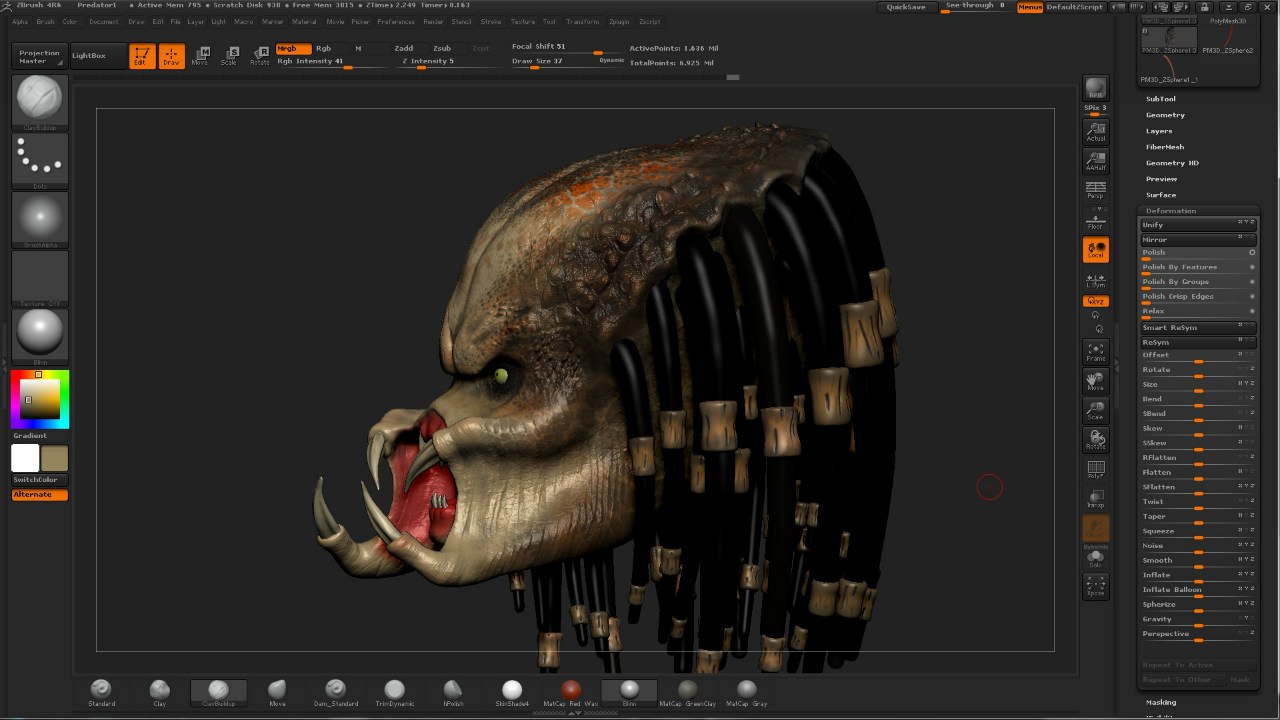This screenshot has width=1280, height=720.
Task: Toggle the Floor grid
Action: (x=1096, y=219)
